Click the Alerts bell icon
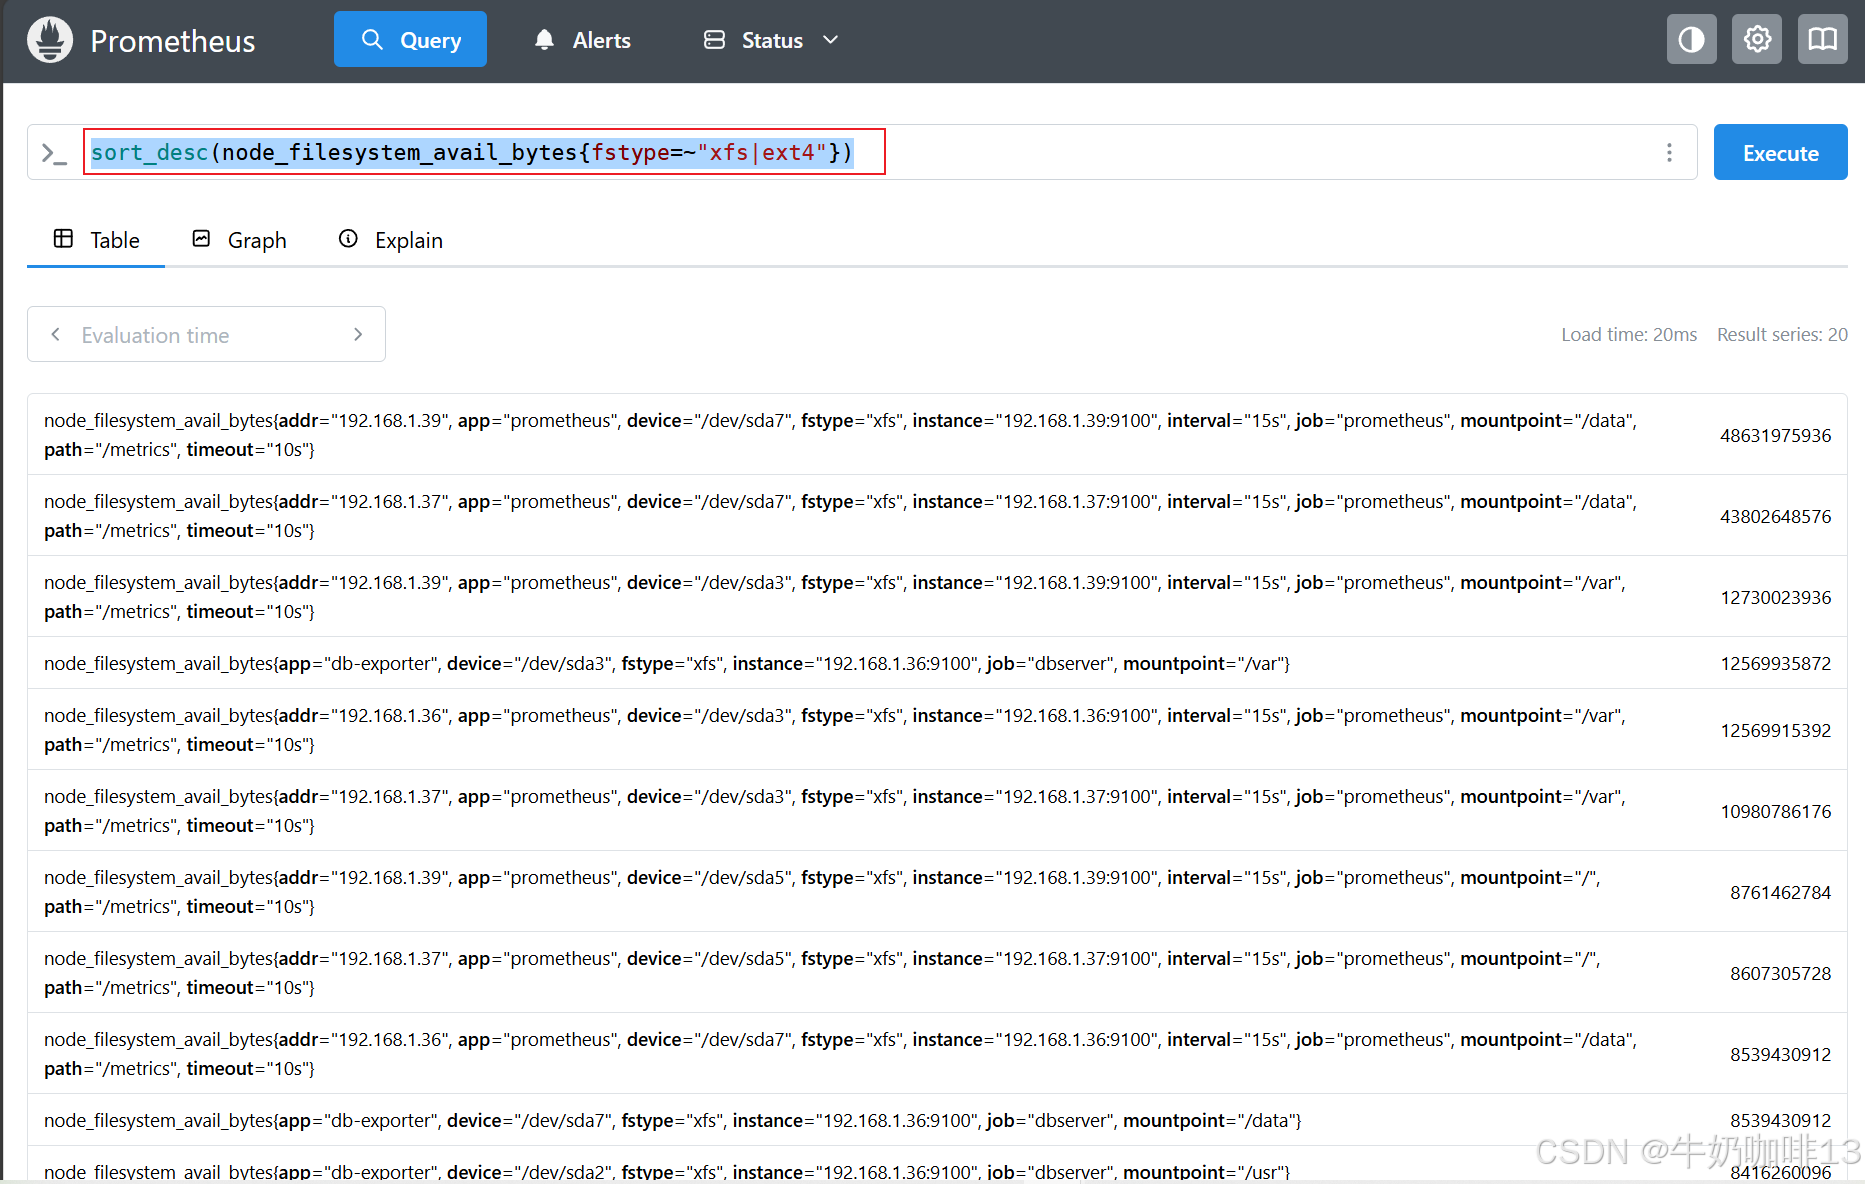 point(544,40)
